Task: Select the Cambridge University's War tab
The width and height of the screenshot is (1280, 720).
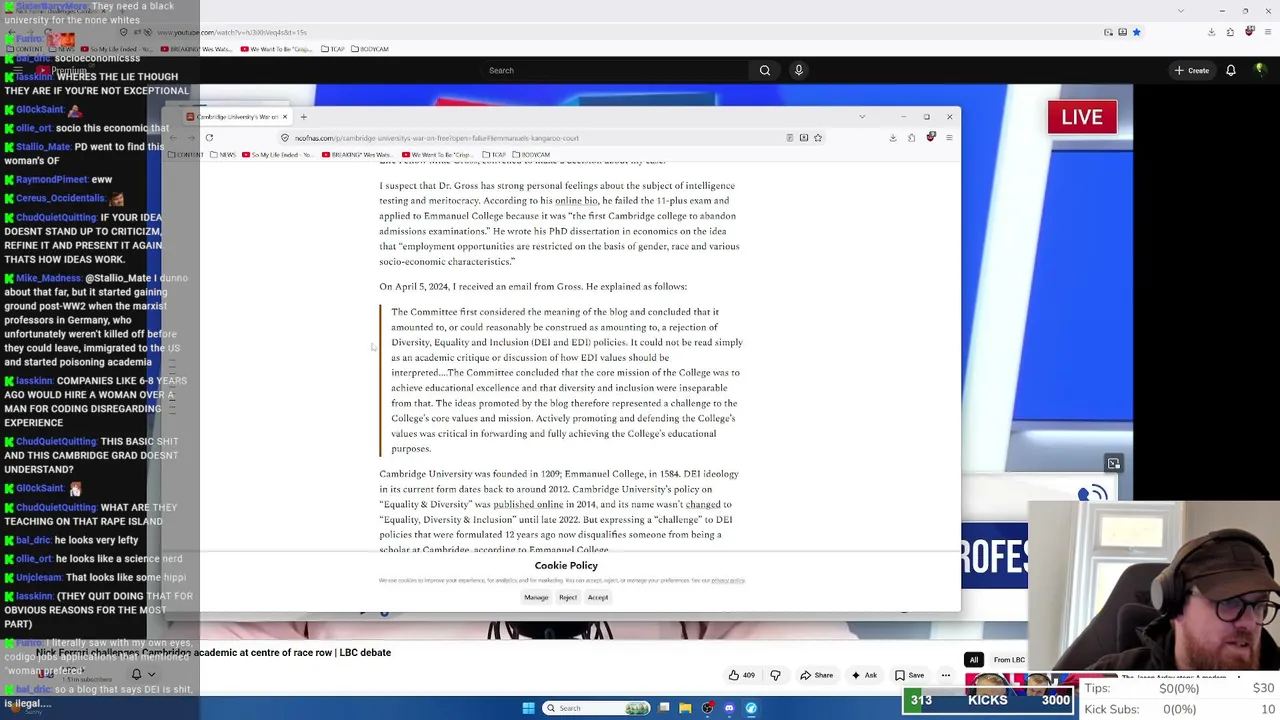Action: [237, 117]
